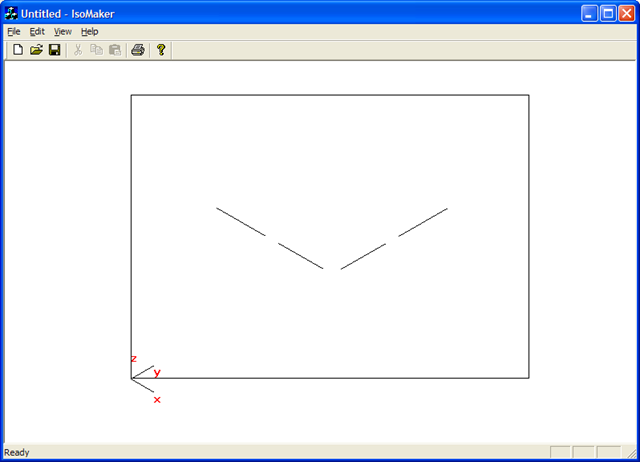Select the Cut scissors icon
The height and width of the screenshot is (462, 640).
pyautogui.click(x=78, y=50)
